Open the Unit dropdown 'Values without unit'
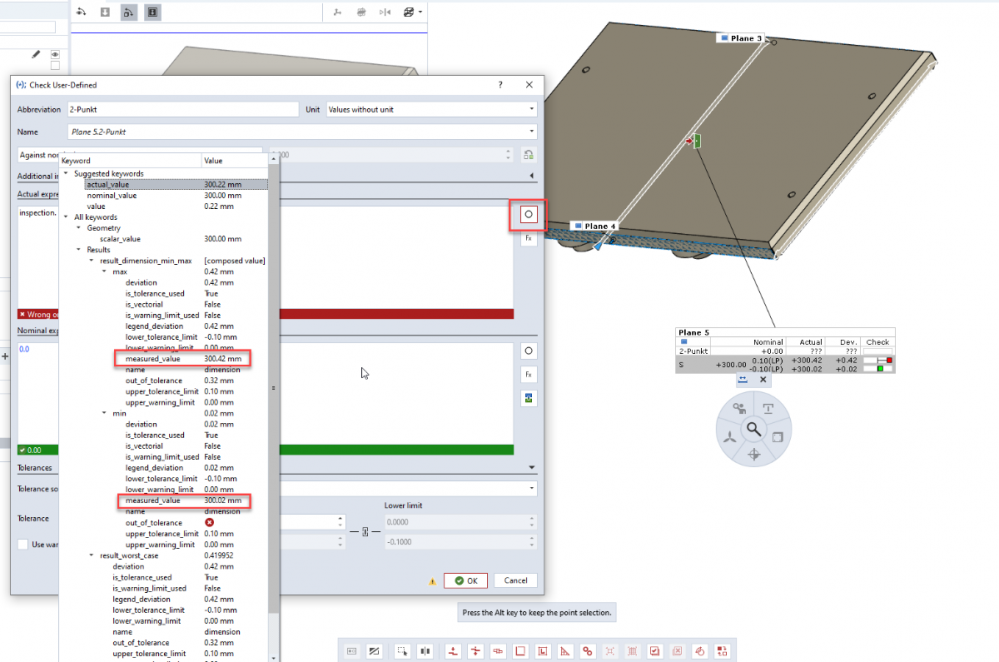Screen dimensions: 999x662 tap(431, 109)
